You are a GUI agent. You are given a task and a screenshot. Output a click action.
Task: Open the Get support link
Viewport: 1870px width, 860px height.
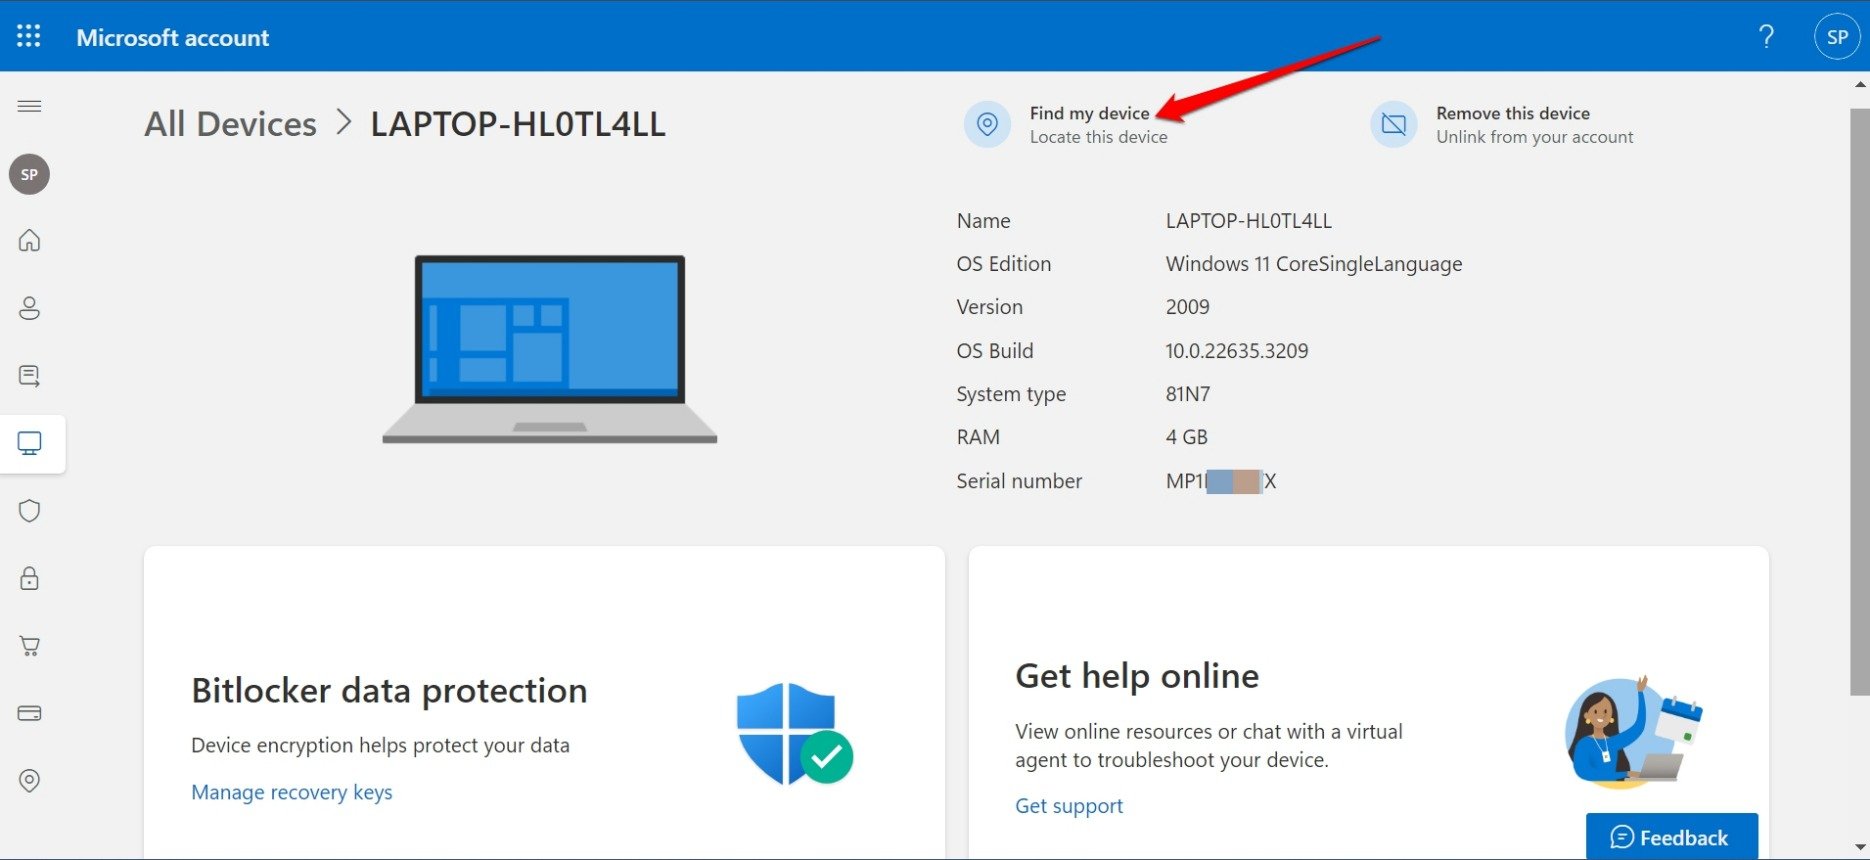(x=1069, y=806)
